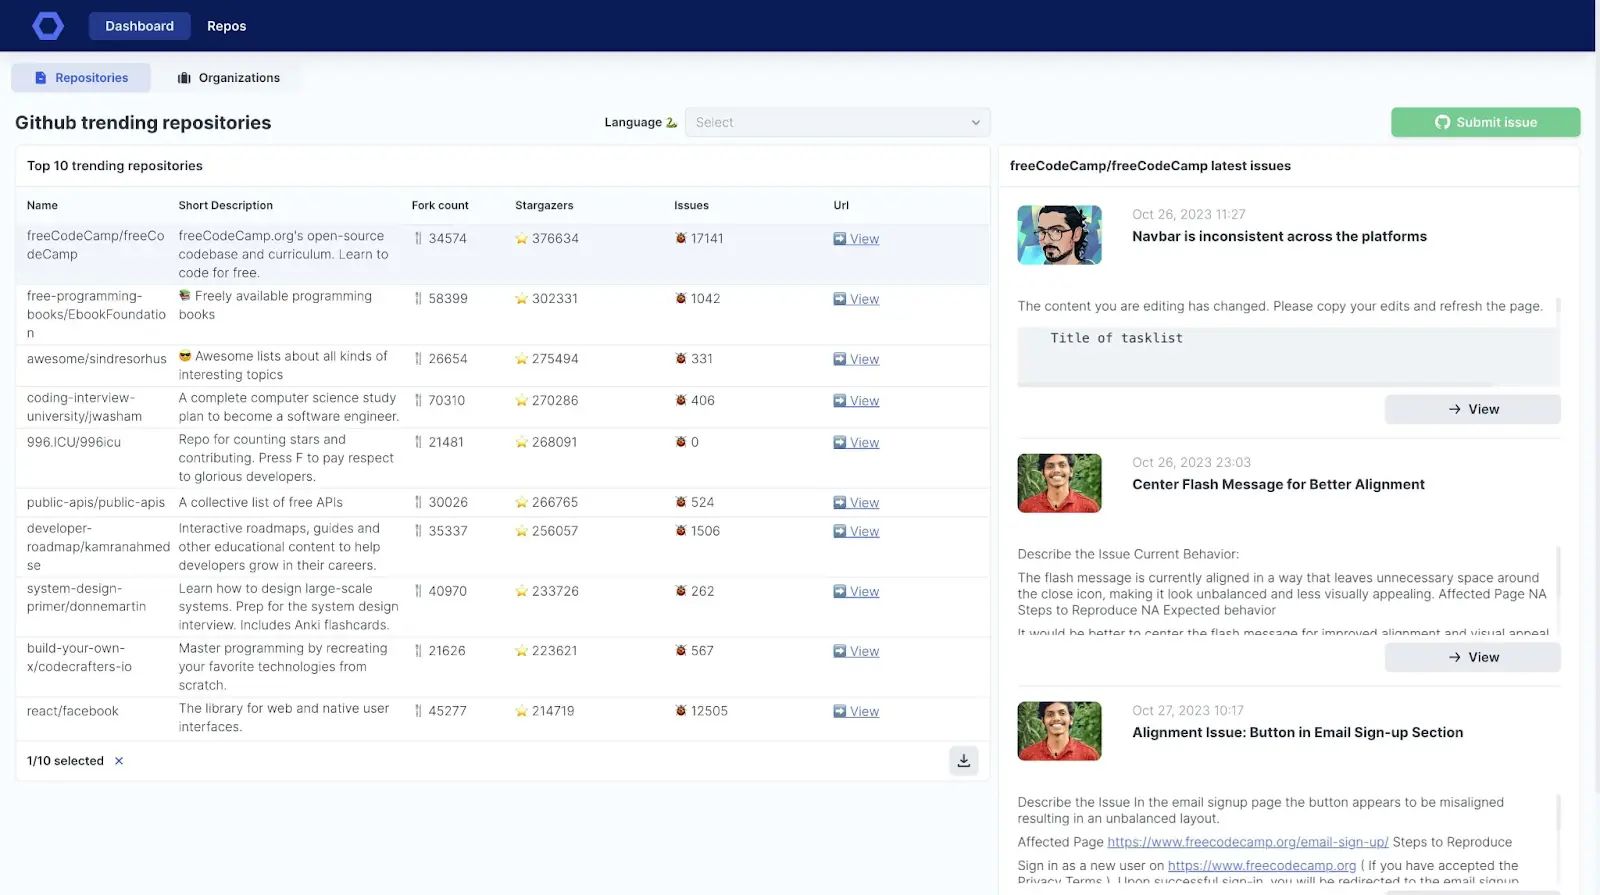
Task: Clear the 1/10 selection with the x icon
Action: 119,761
